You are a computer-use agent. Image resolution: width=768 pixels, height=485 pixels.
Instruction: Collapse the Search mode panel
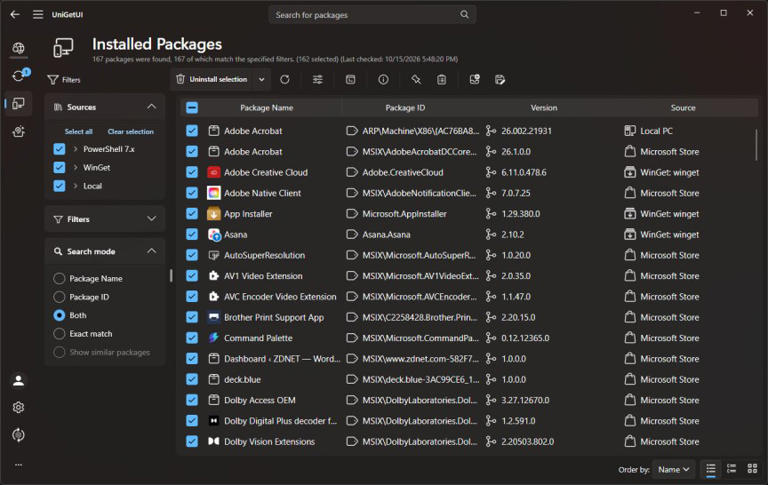click(152, 251)
